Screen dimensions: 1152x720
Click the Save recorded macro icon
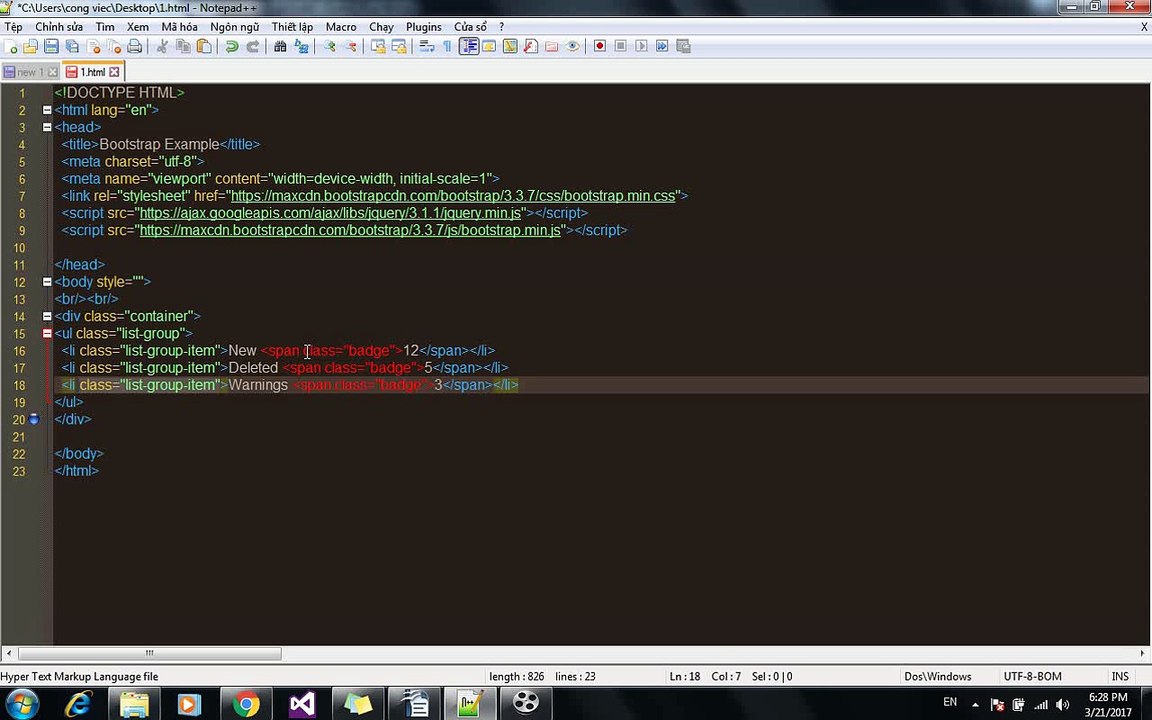pos(683,46)
